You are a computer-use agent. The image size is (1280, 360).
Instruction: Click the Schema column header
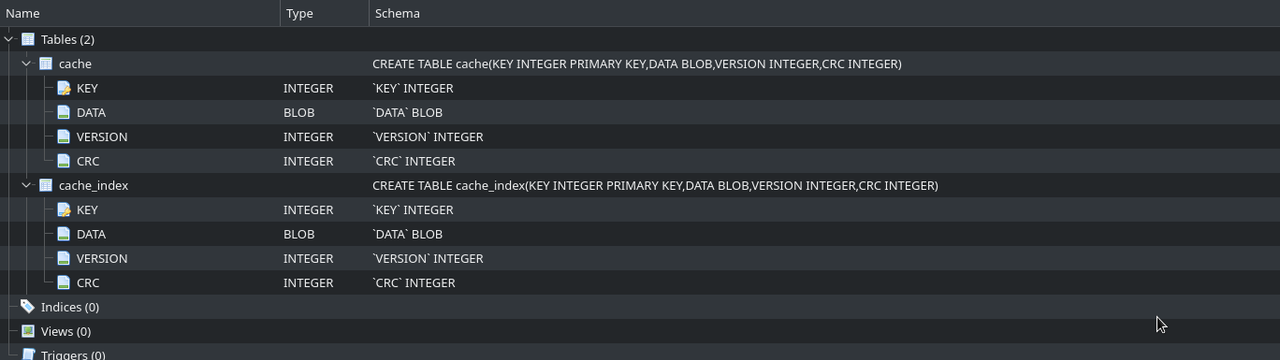tap(825, 13)
